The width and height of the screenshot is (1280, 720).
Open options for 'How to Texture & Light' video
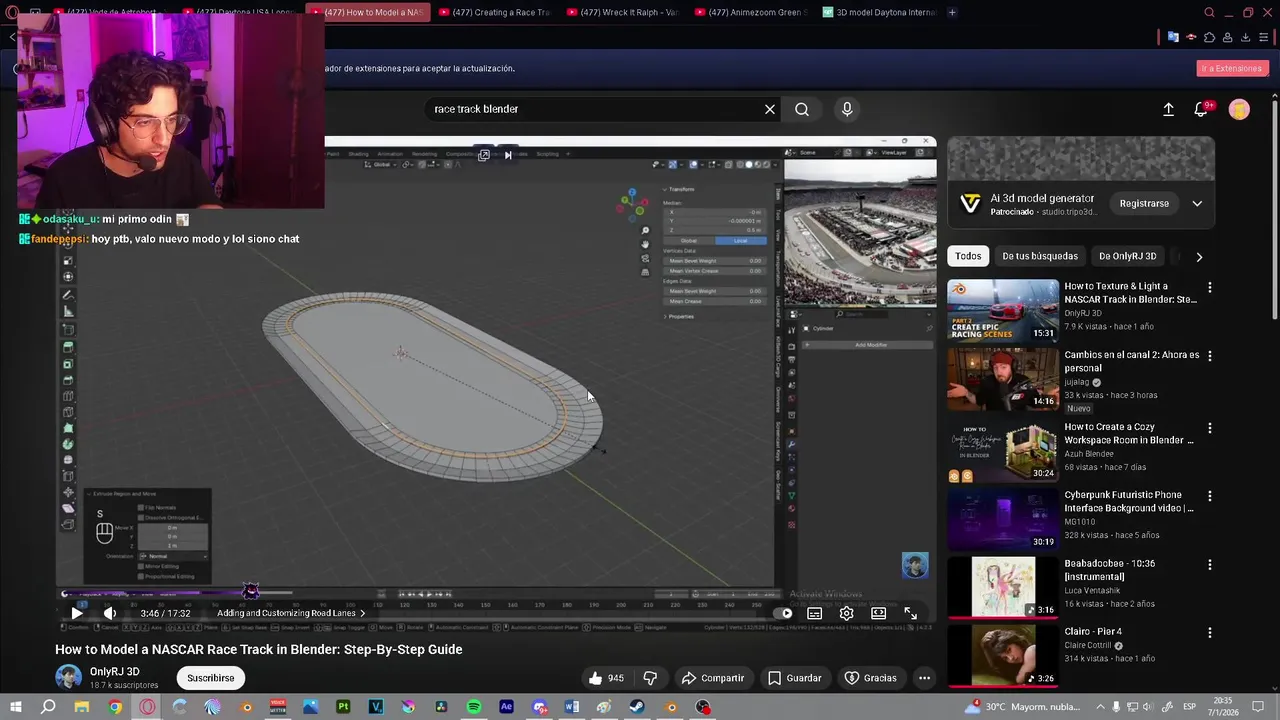tap(1210, 288)
